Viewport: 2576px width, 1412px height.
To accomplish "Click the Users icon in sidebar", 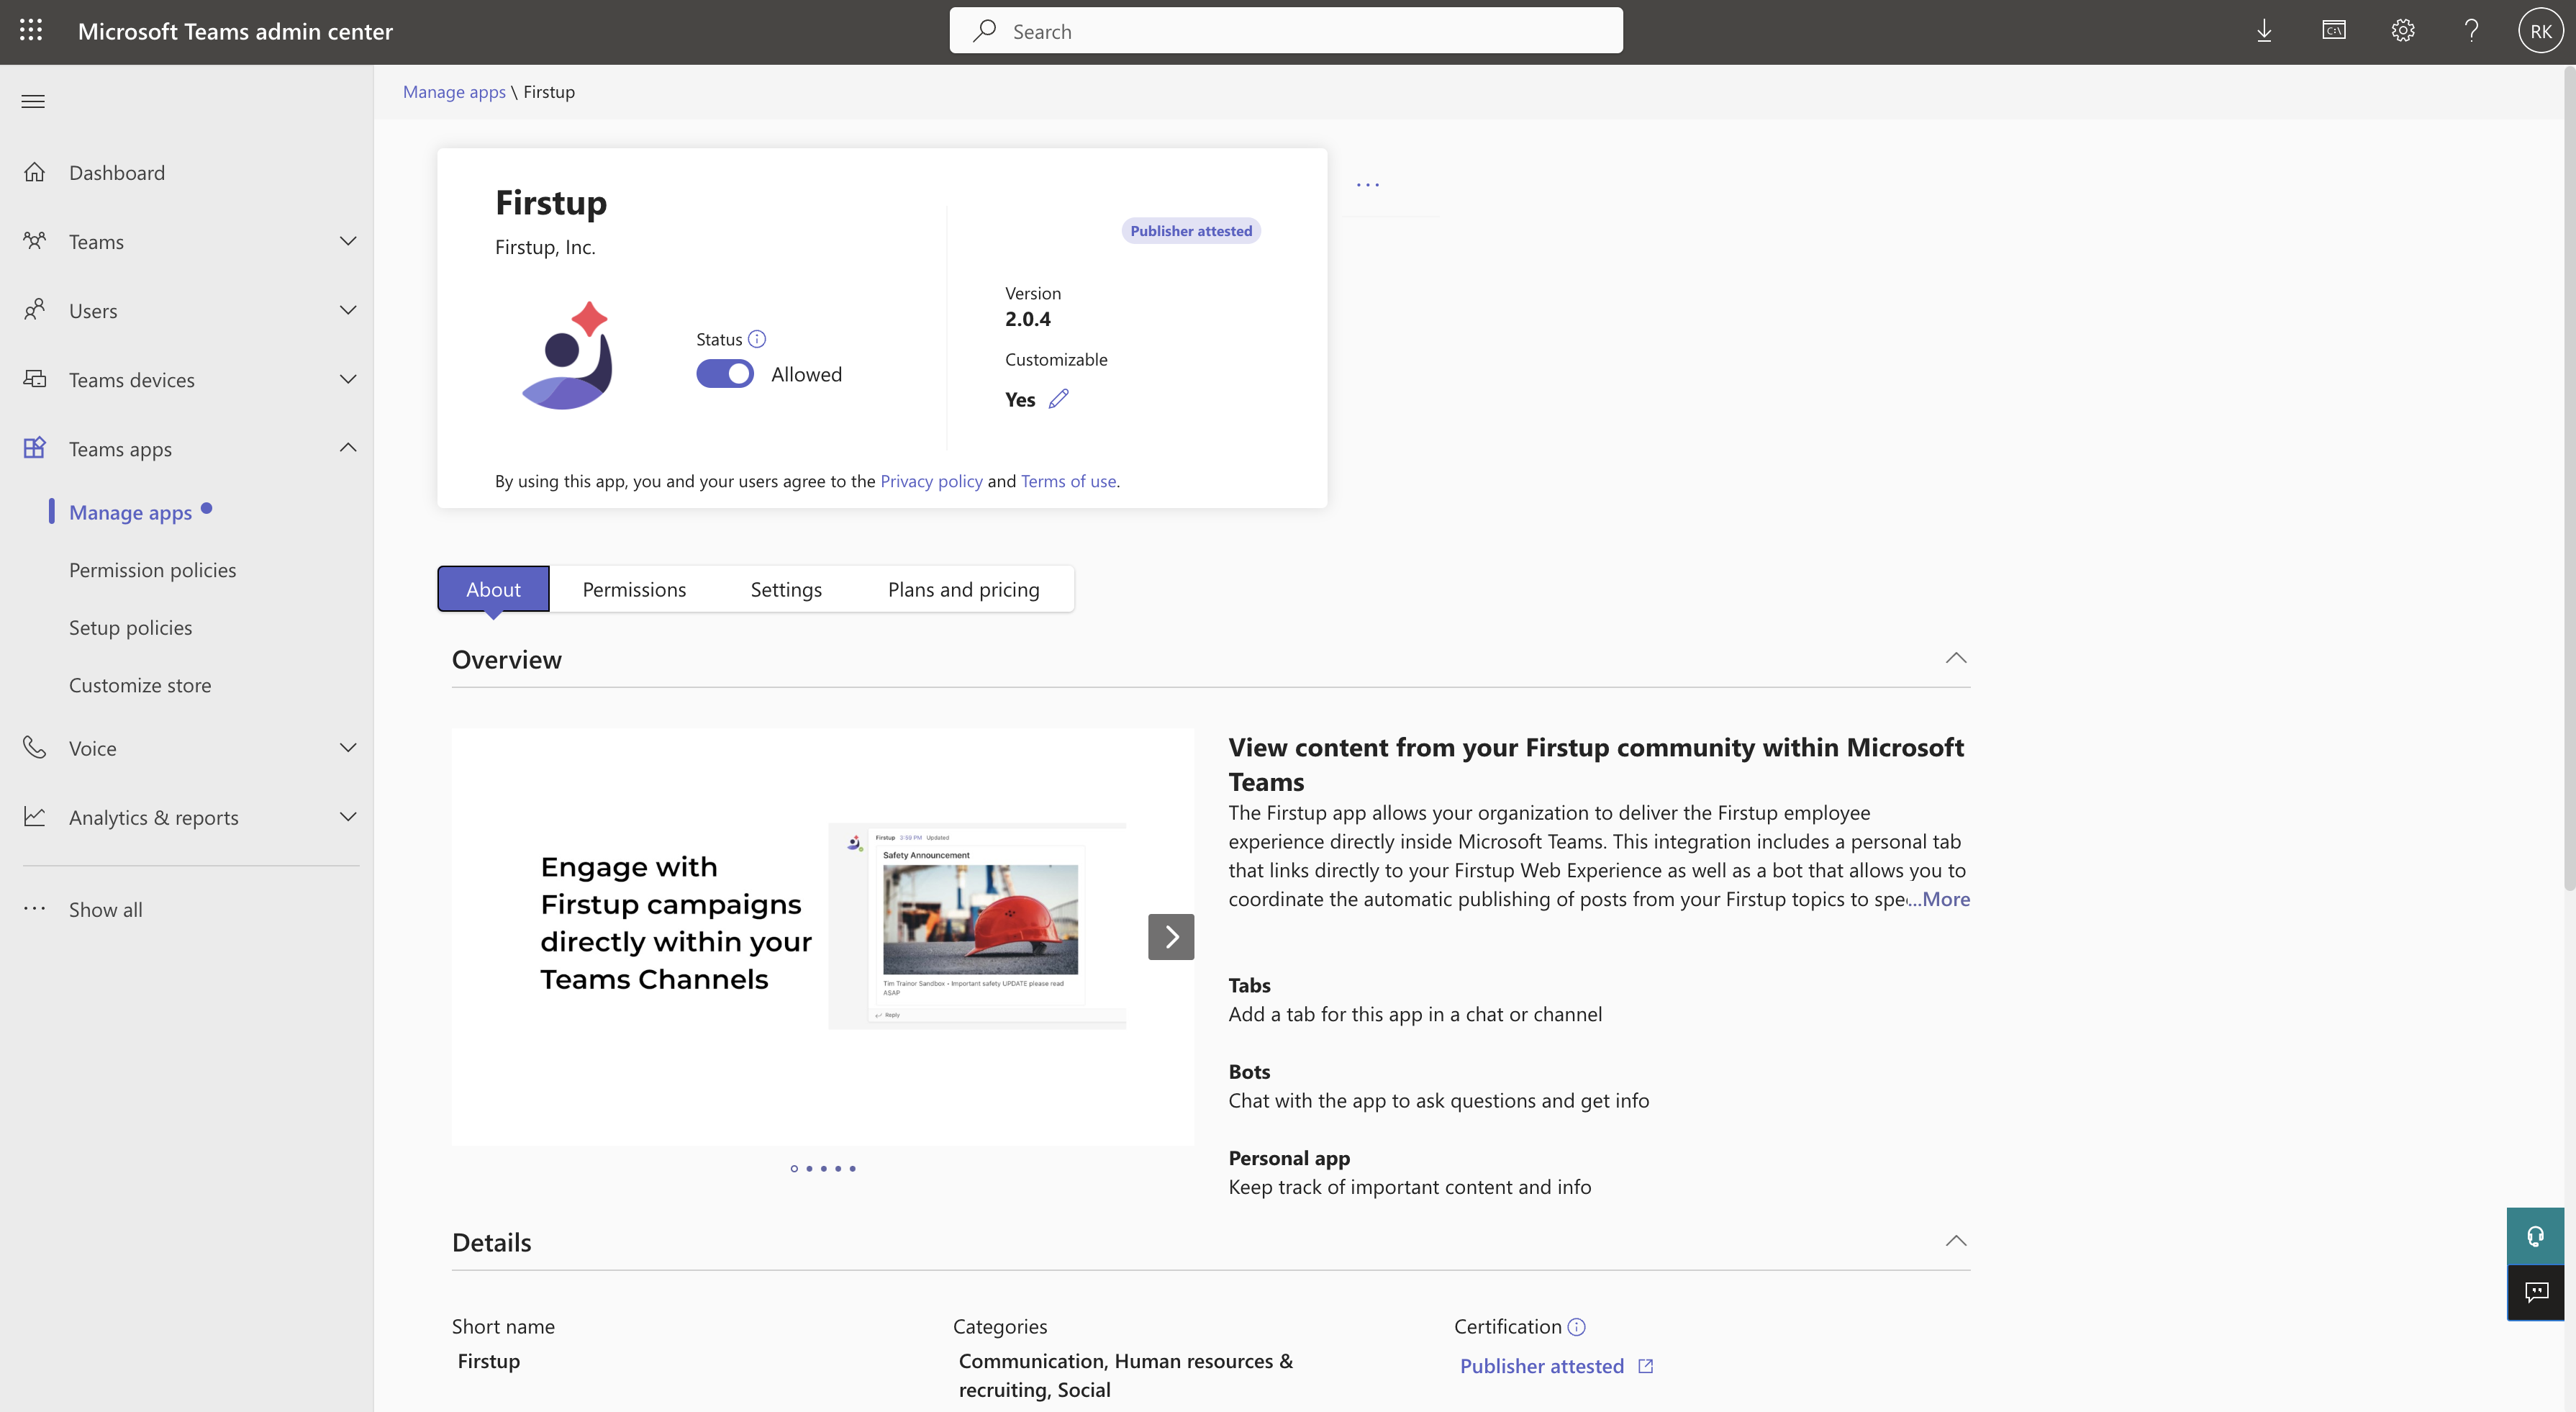I will pos(35,310).
